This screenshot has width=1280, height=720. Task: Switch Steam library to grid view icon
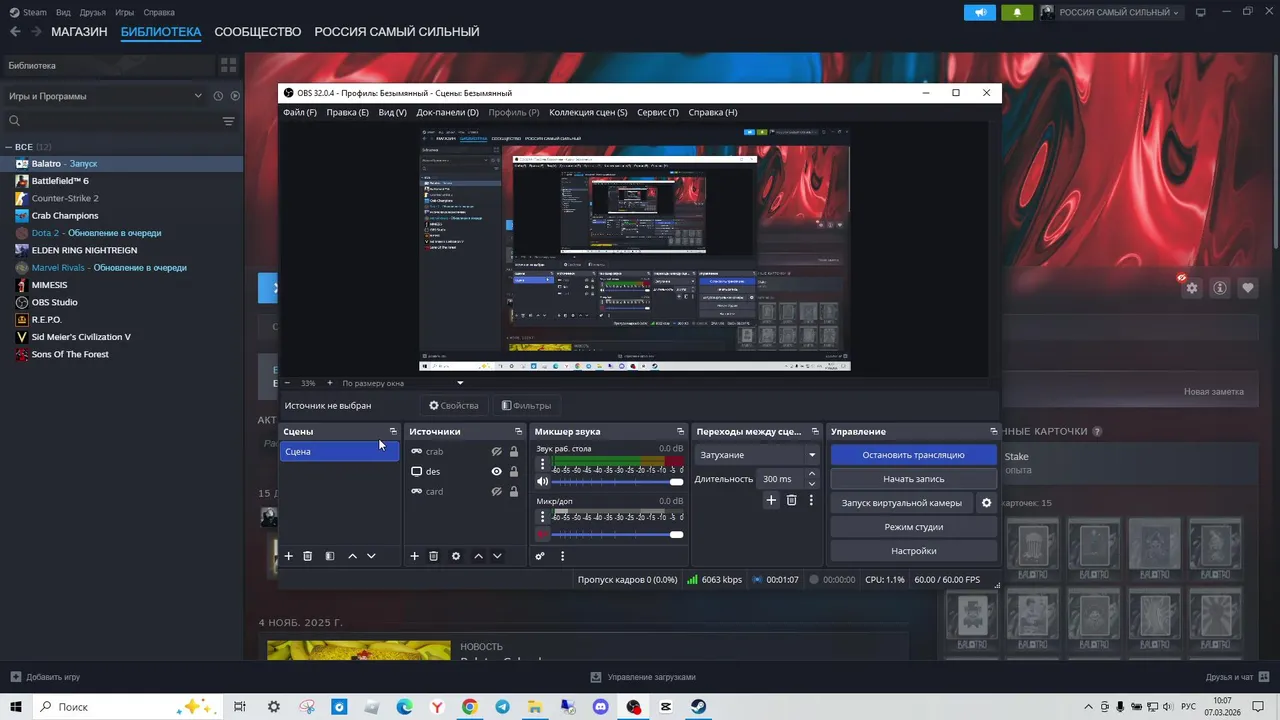click(229, 65)
